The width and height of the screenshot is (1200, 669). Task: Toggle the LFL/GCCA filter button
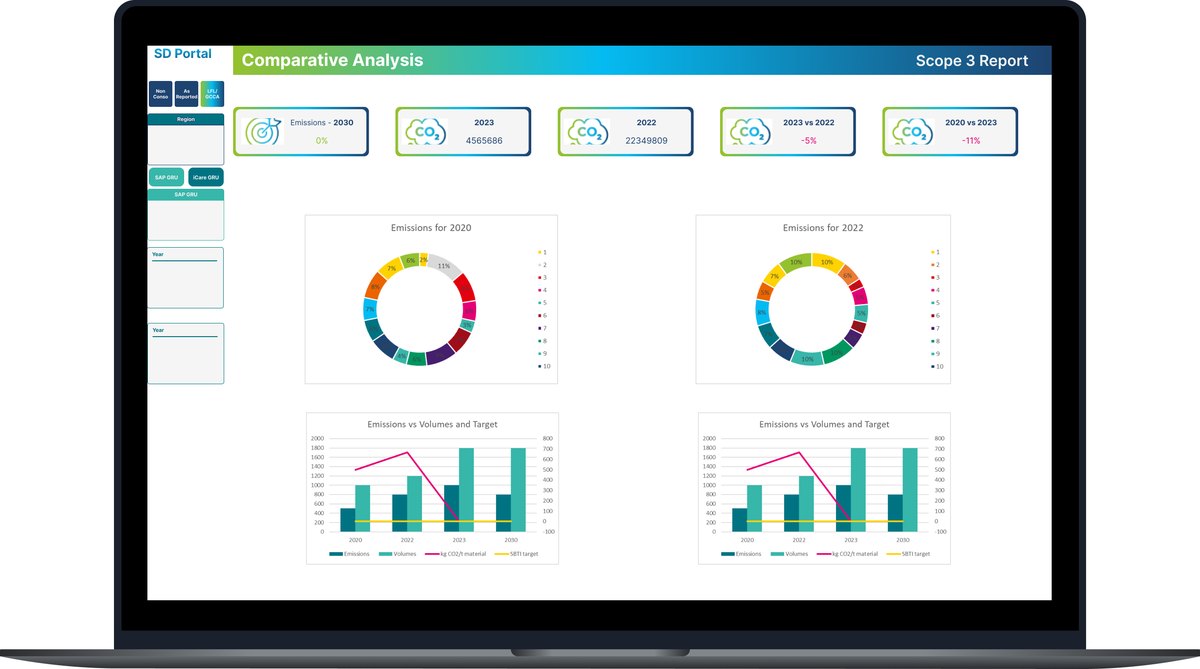[x=212, y=93]
